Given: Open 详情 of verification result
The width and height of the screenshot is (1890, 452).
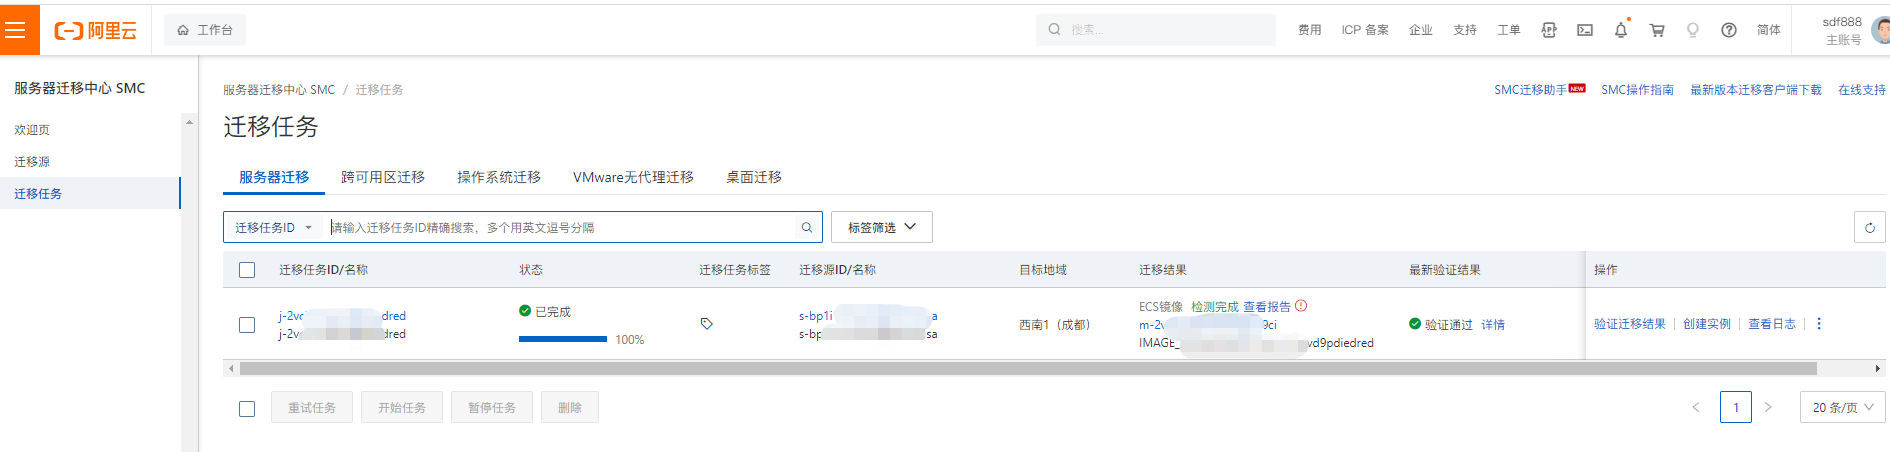Looking at the screenshot, I should [1493, 325].
